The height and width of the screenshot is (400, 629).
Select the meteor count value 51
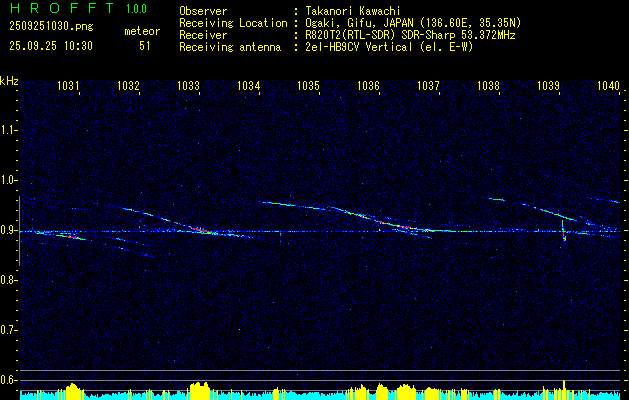point(145,46)
